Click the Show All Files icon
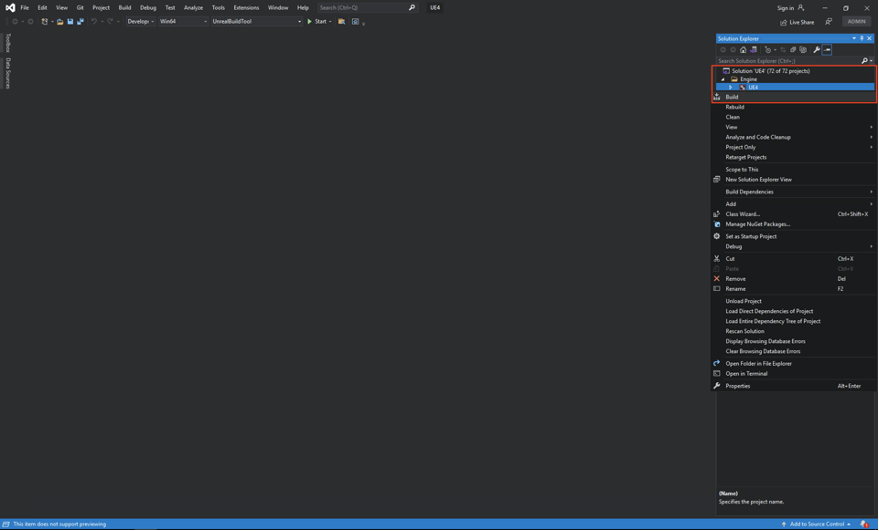 [x=803, y=50]
